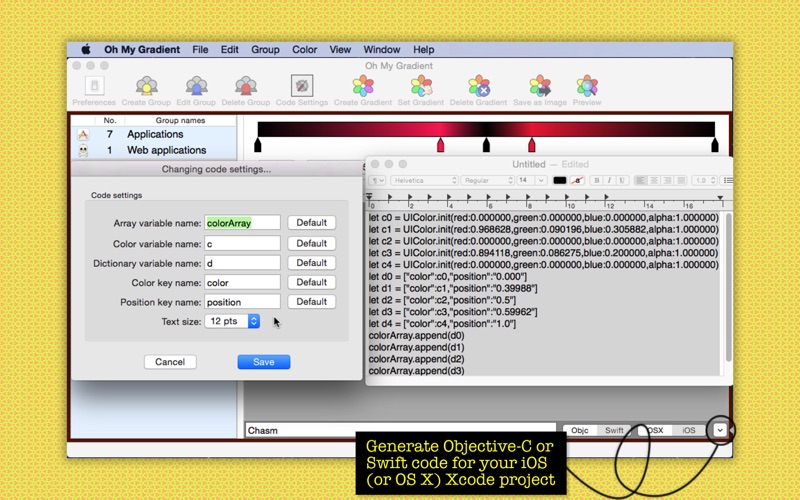Select the first pink gradient color stop

(440, 145)
